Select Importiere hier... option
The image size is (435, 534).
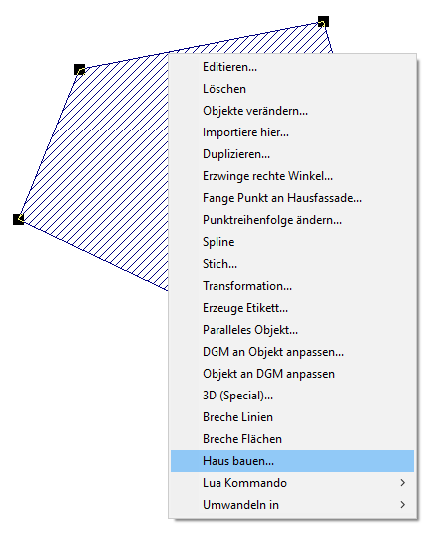[292, 132]
